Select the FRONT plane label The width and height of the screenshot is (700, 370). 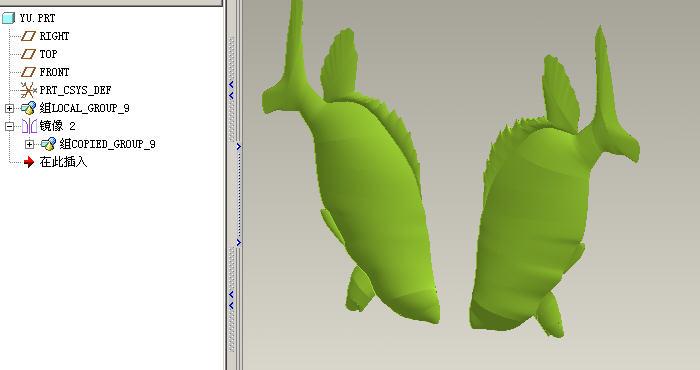54,72
